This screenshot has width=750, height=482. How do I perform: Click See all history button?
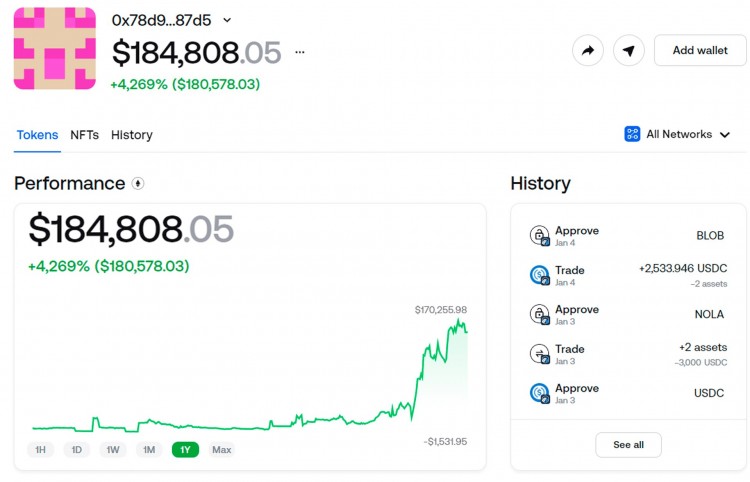click(628, 445)
